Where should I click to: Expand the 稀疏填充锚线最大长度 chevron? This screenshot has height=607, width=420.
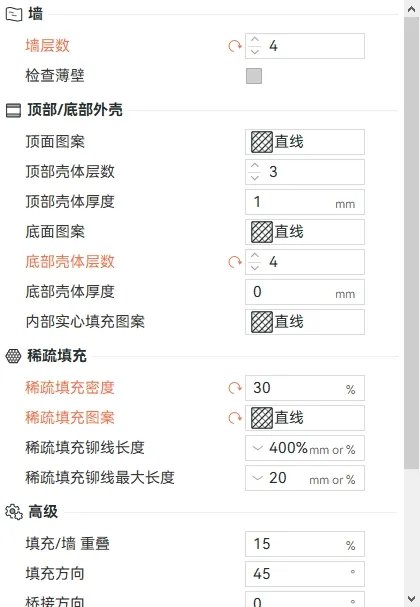pos(257,478)
